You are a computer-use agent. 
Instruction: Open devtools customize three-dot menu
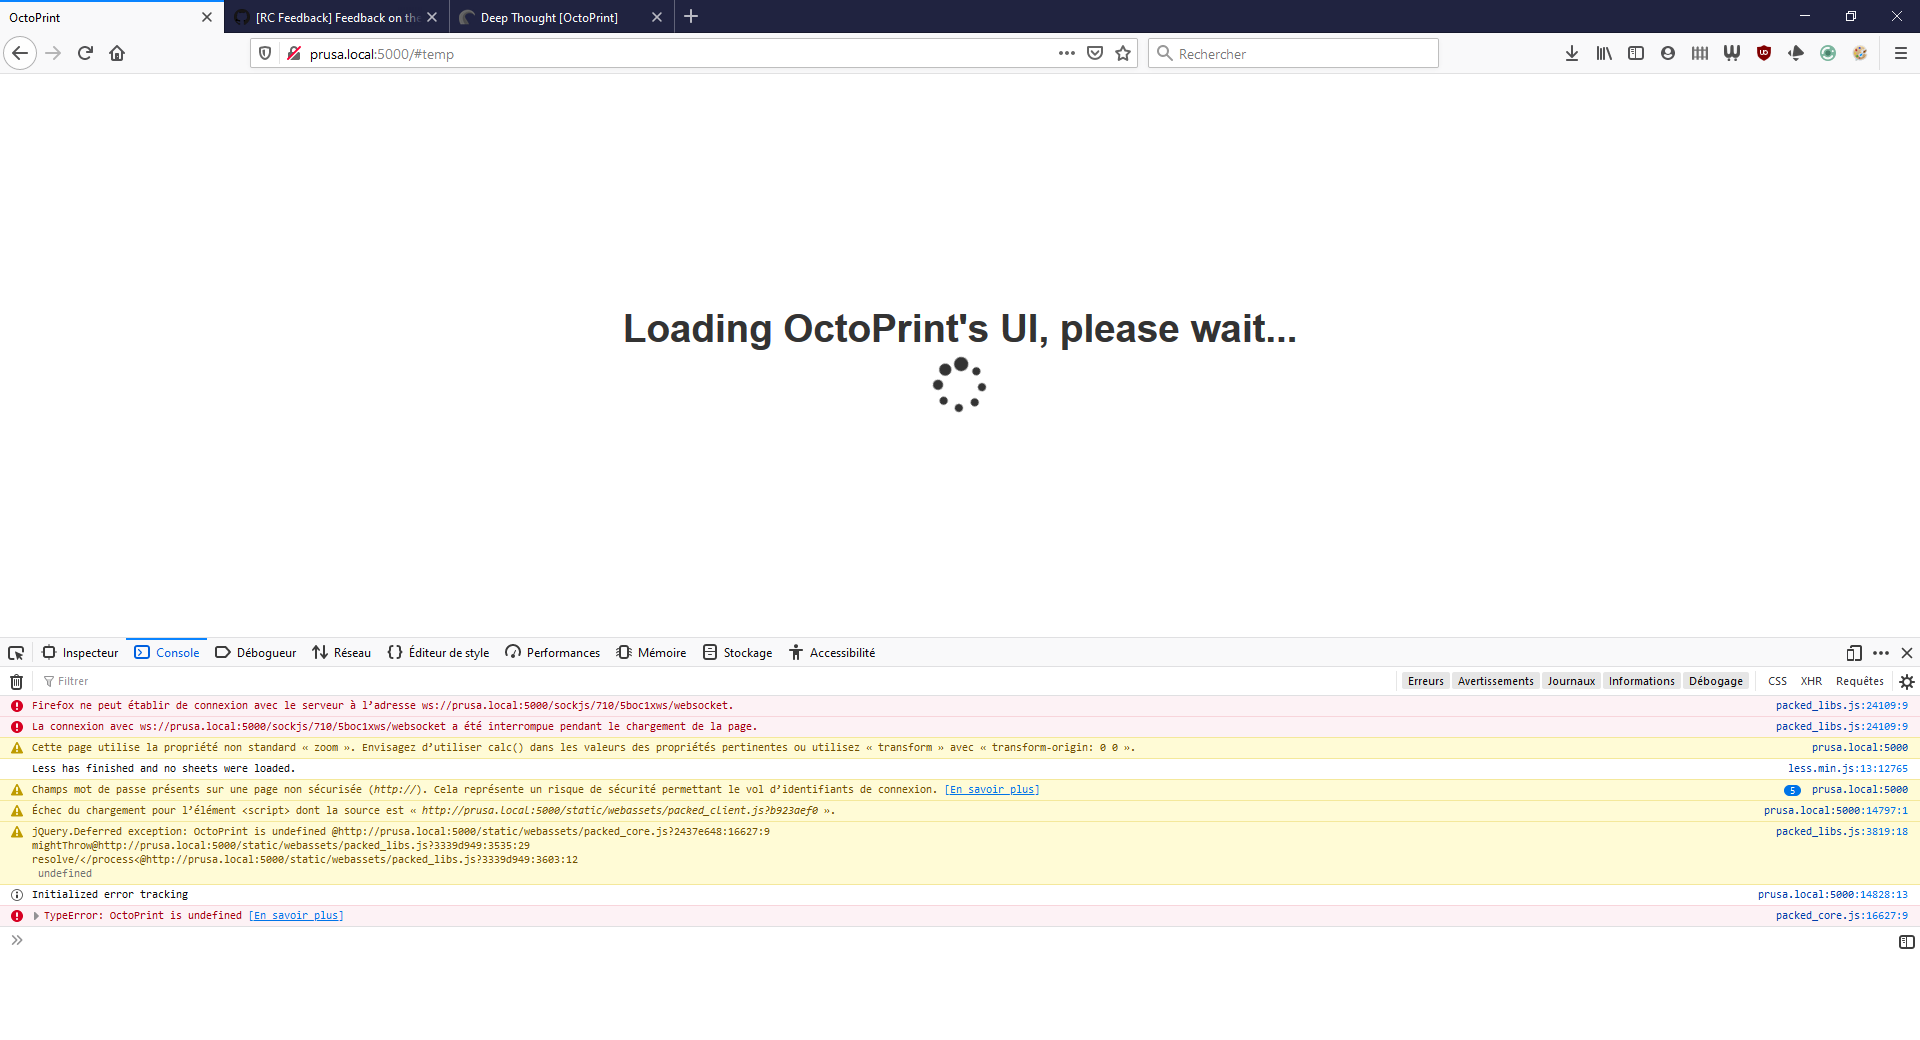coord(1881,653)
